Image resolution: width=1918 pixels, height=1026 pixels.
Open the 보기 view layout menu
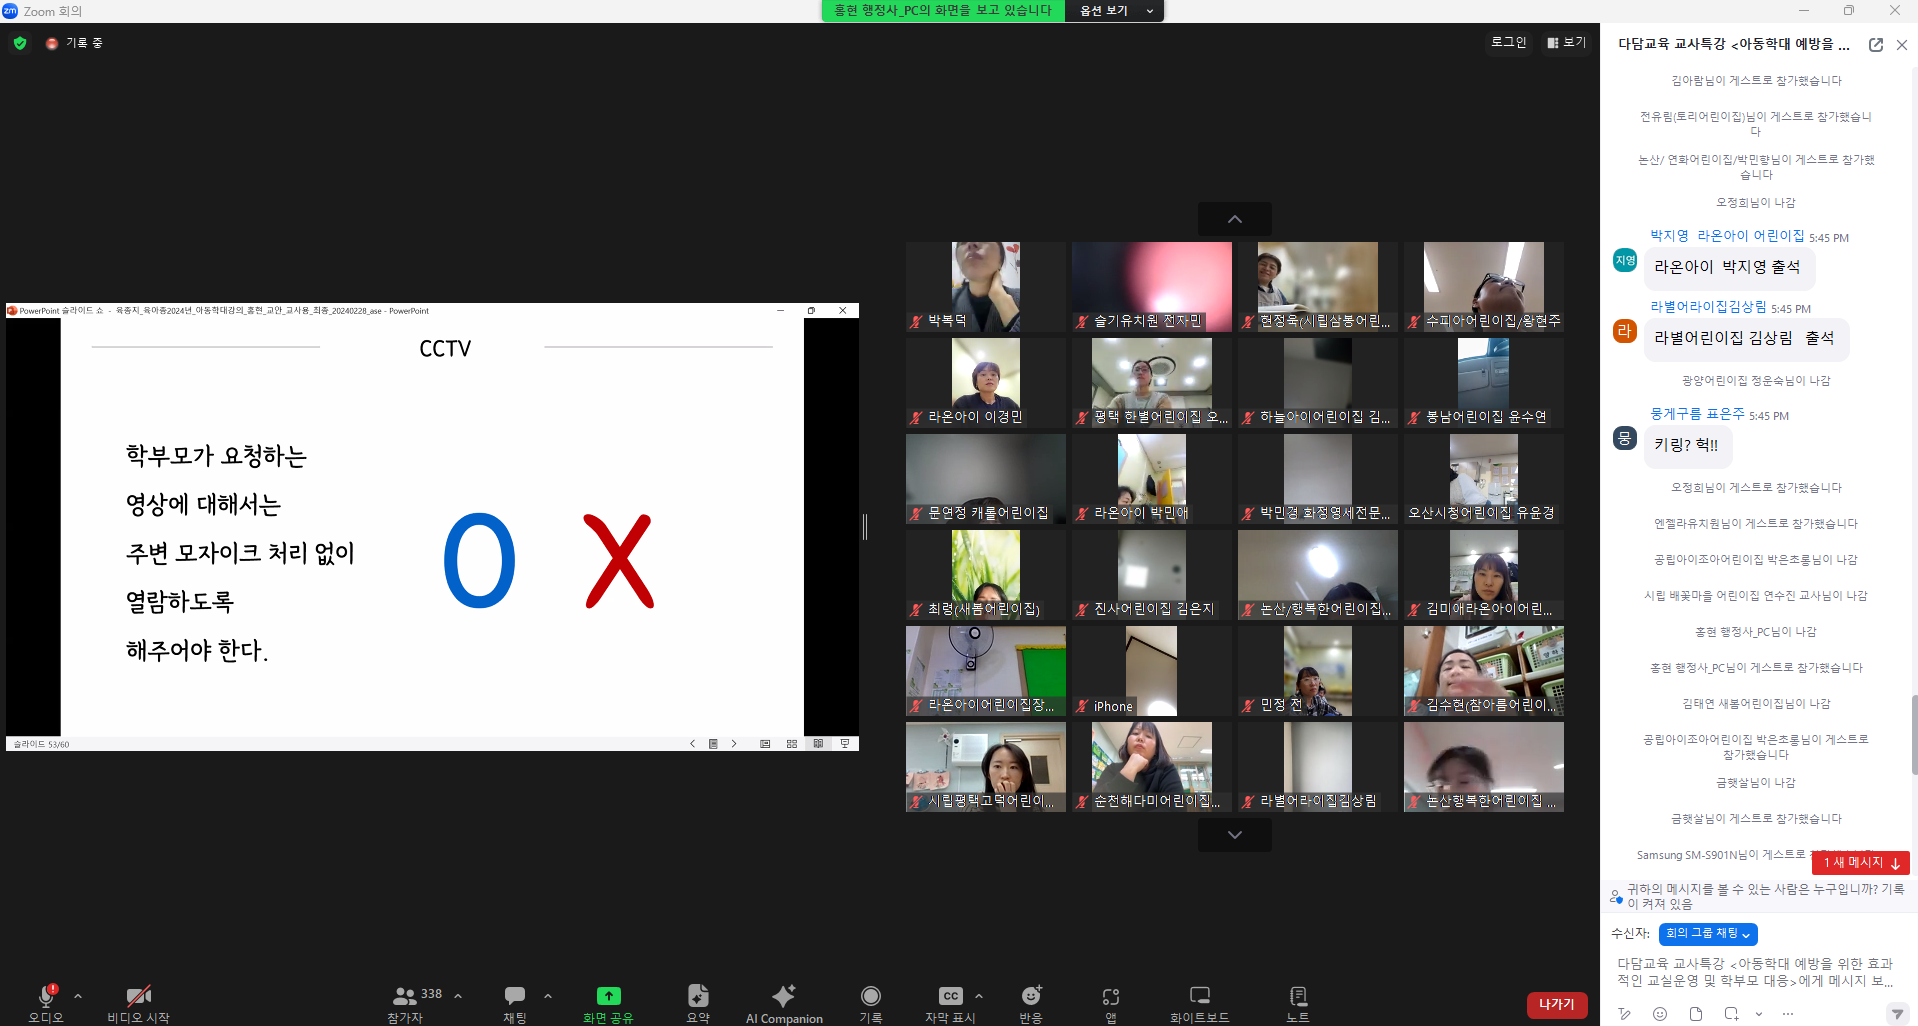[x=1567, y=42]
